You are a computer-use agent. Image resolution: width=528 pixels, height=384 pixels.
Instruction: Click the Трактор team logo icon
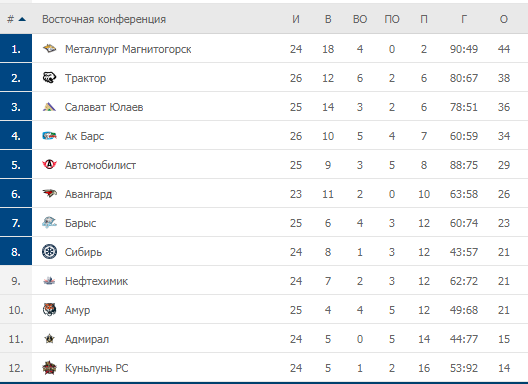point(50,78)
